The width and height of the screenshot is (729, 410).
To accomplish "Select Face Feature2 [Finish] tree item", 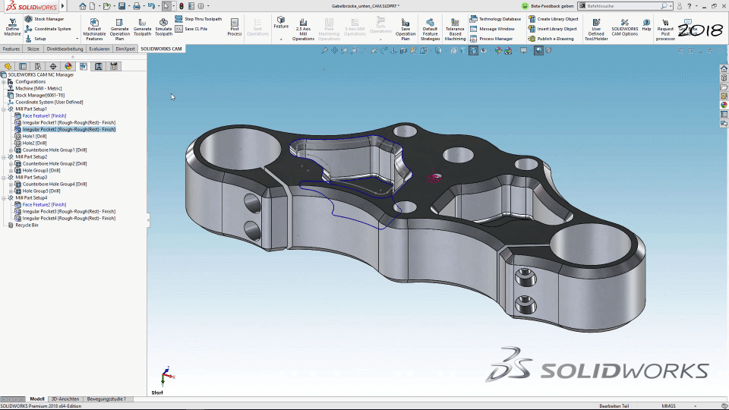I will [x=44, y=205].
